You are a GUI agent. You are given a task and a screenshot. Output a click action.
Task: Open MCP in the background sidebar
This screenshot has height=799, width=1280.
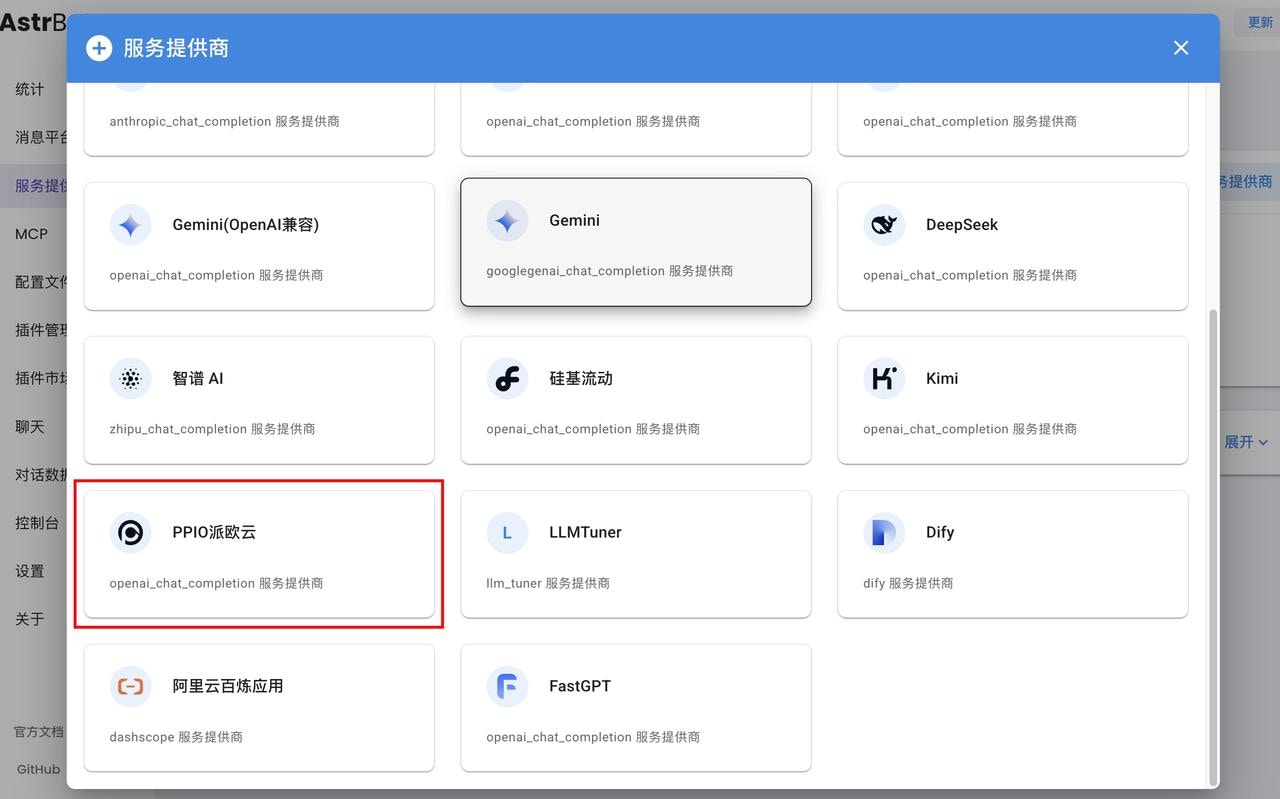click(x=31, y=234)
